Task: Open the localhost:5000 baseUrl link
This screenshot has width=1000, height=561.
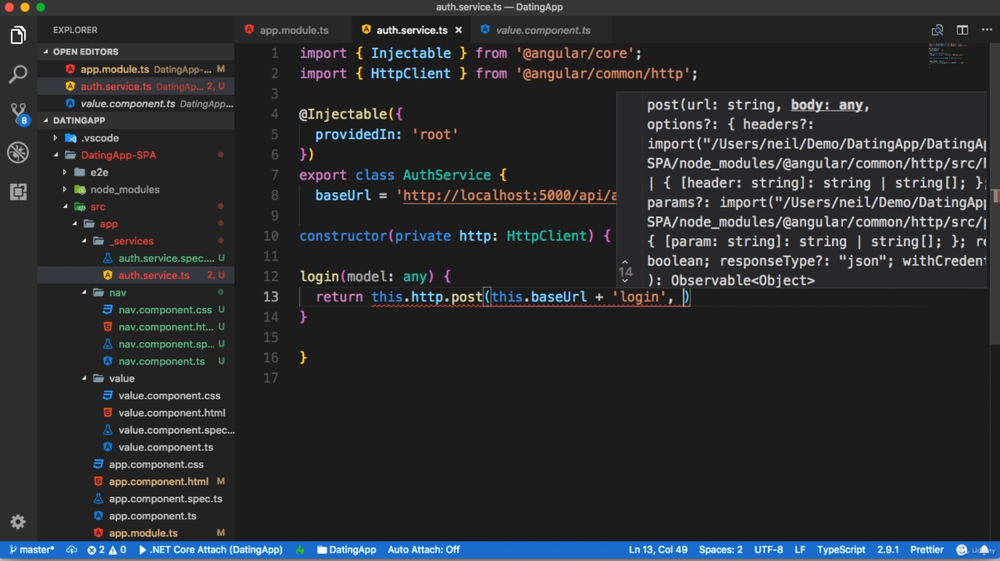Action: coord(510,195)
